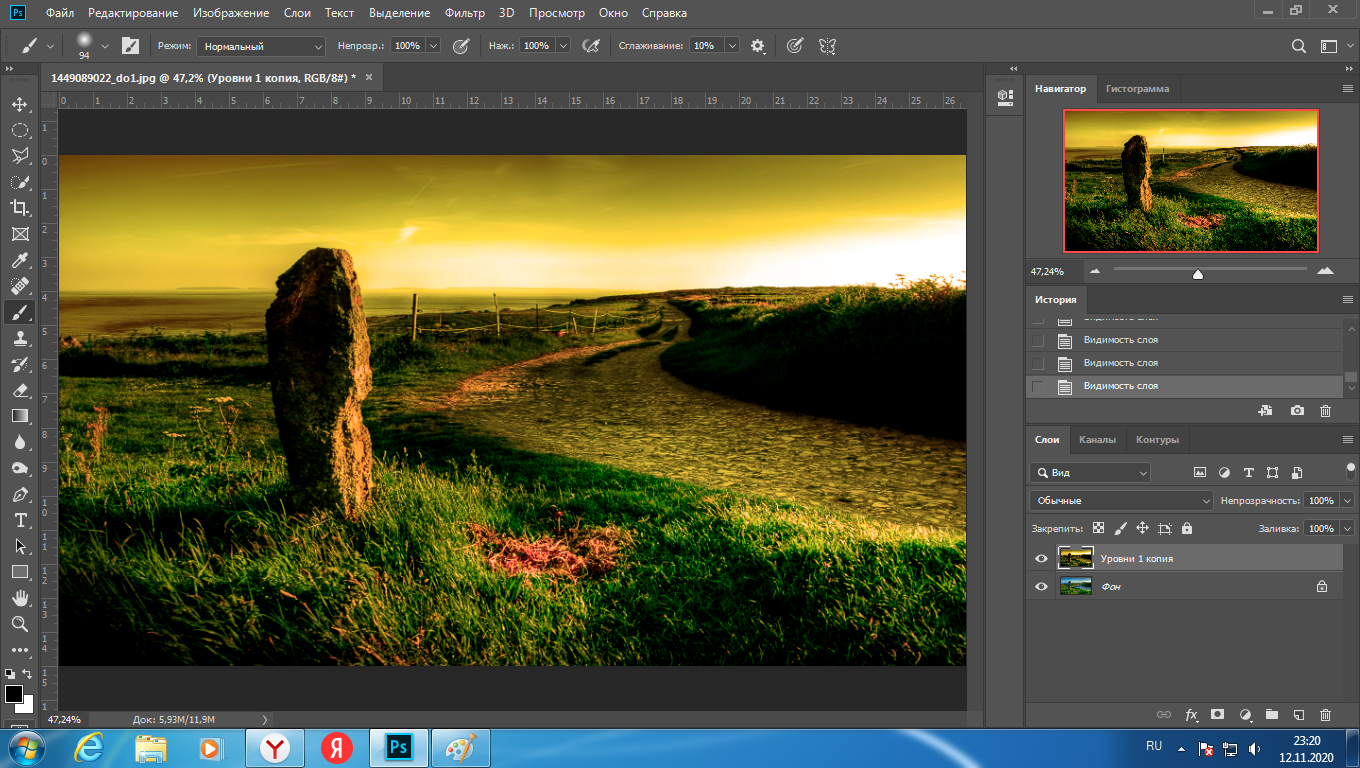Click the foreground color swatch
Viewport: 1360px width, 768px height.
click(x=13, y=693)
